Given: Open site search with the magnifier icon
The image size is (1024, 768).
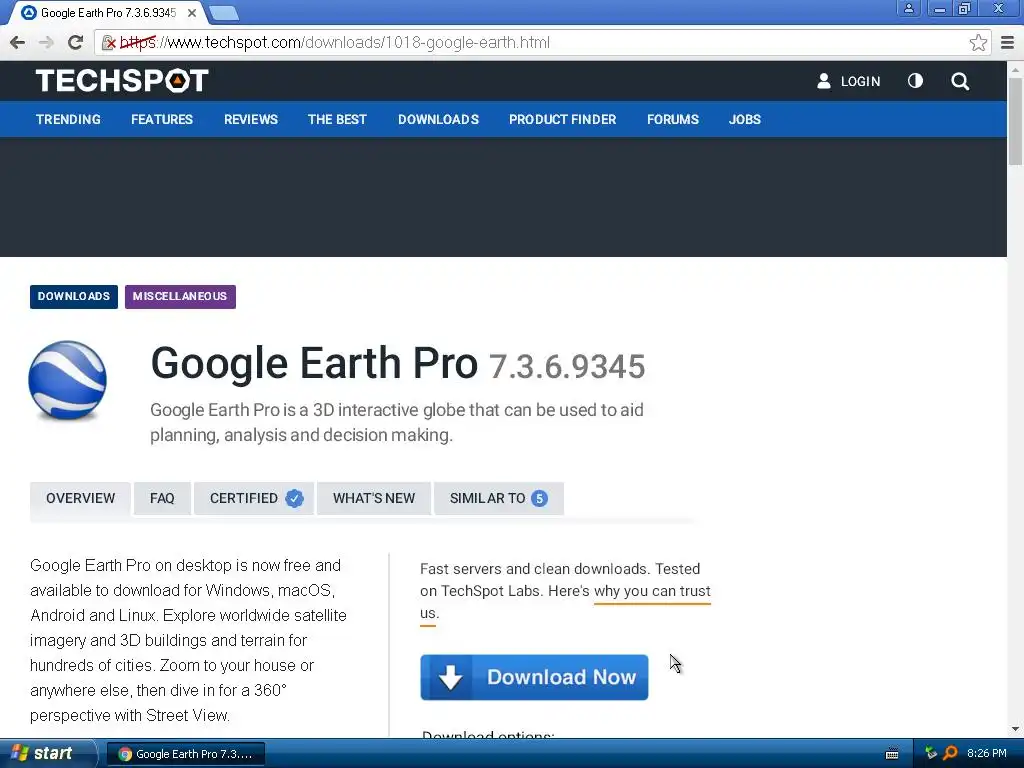Looking at the screenshot, I should (960, 81).
